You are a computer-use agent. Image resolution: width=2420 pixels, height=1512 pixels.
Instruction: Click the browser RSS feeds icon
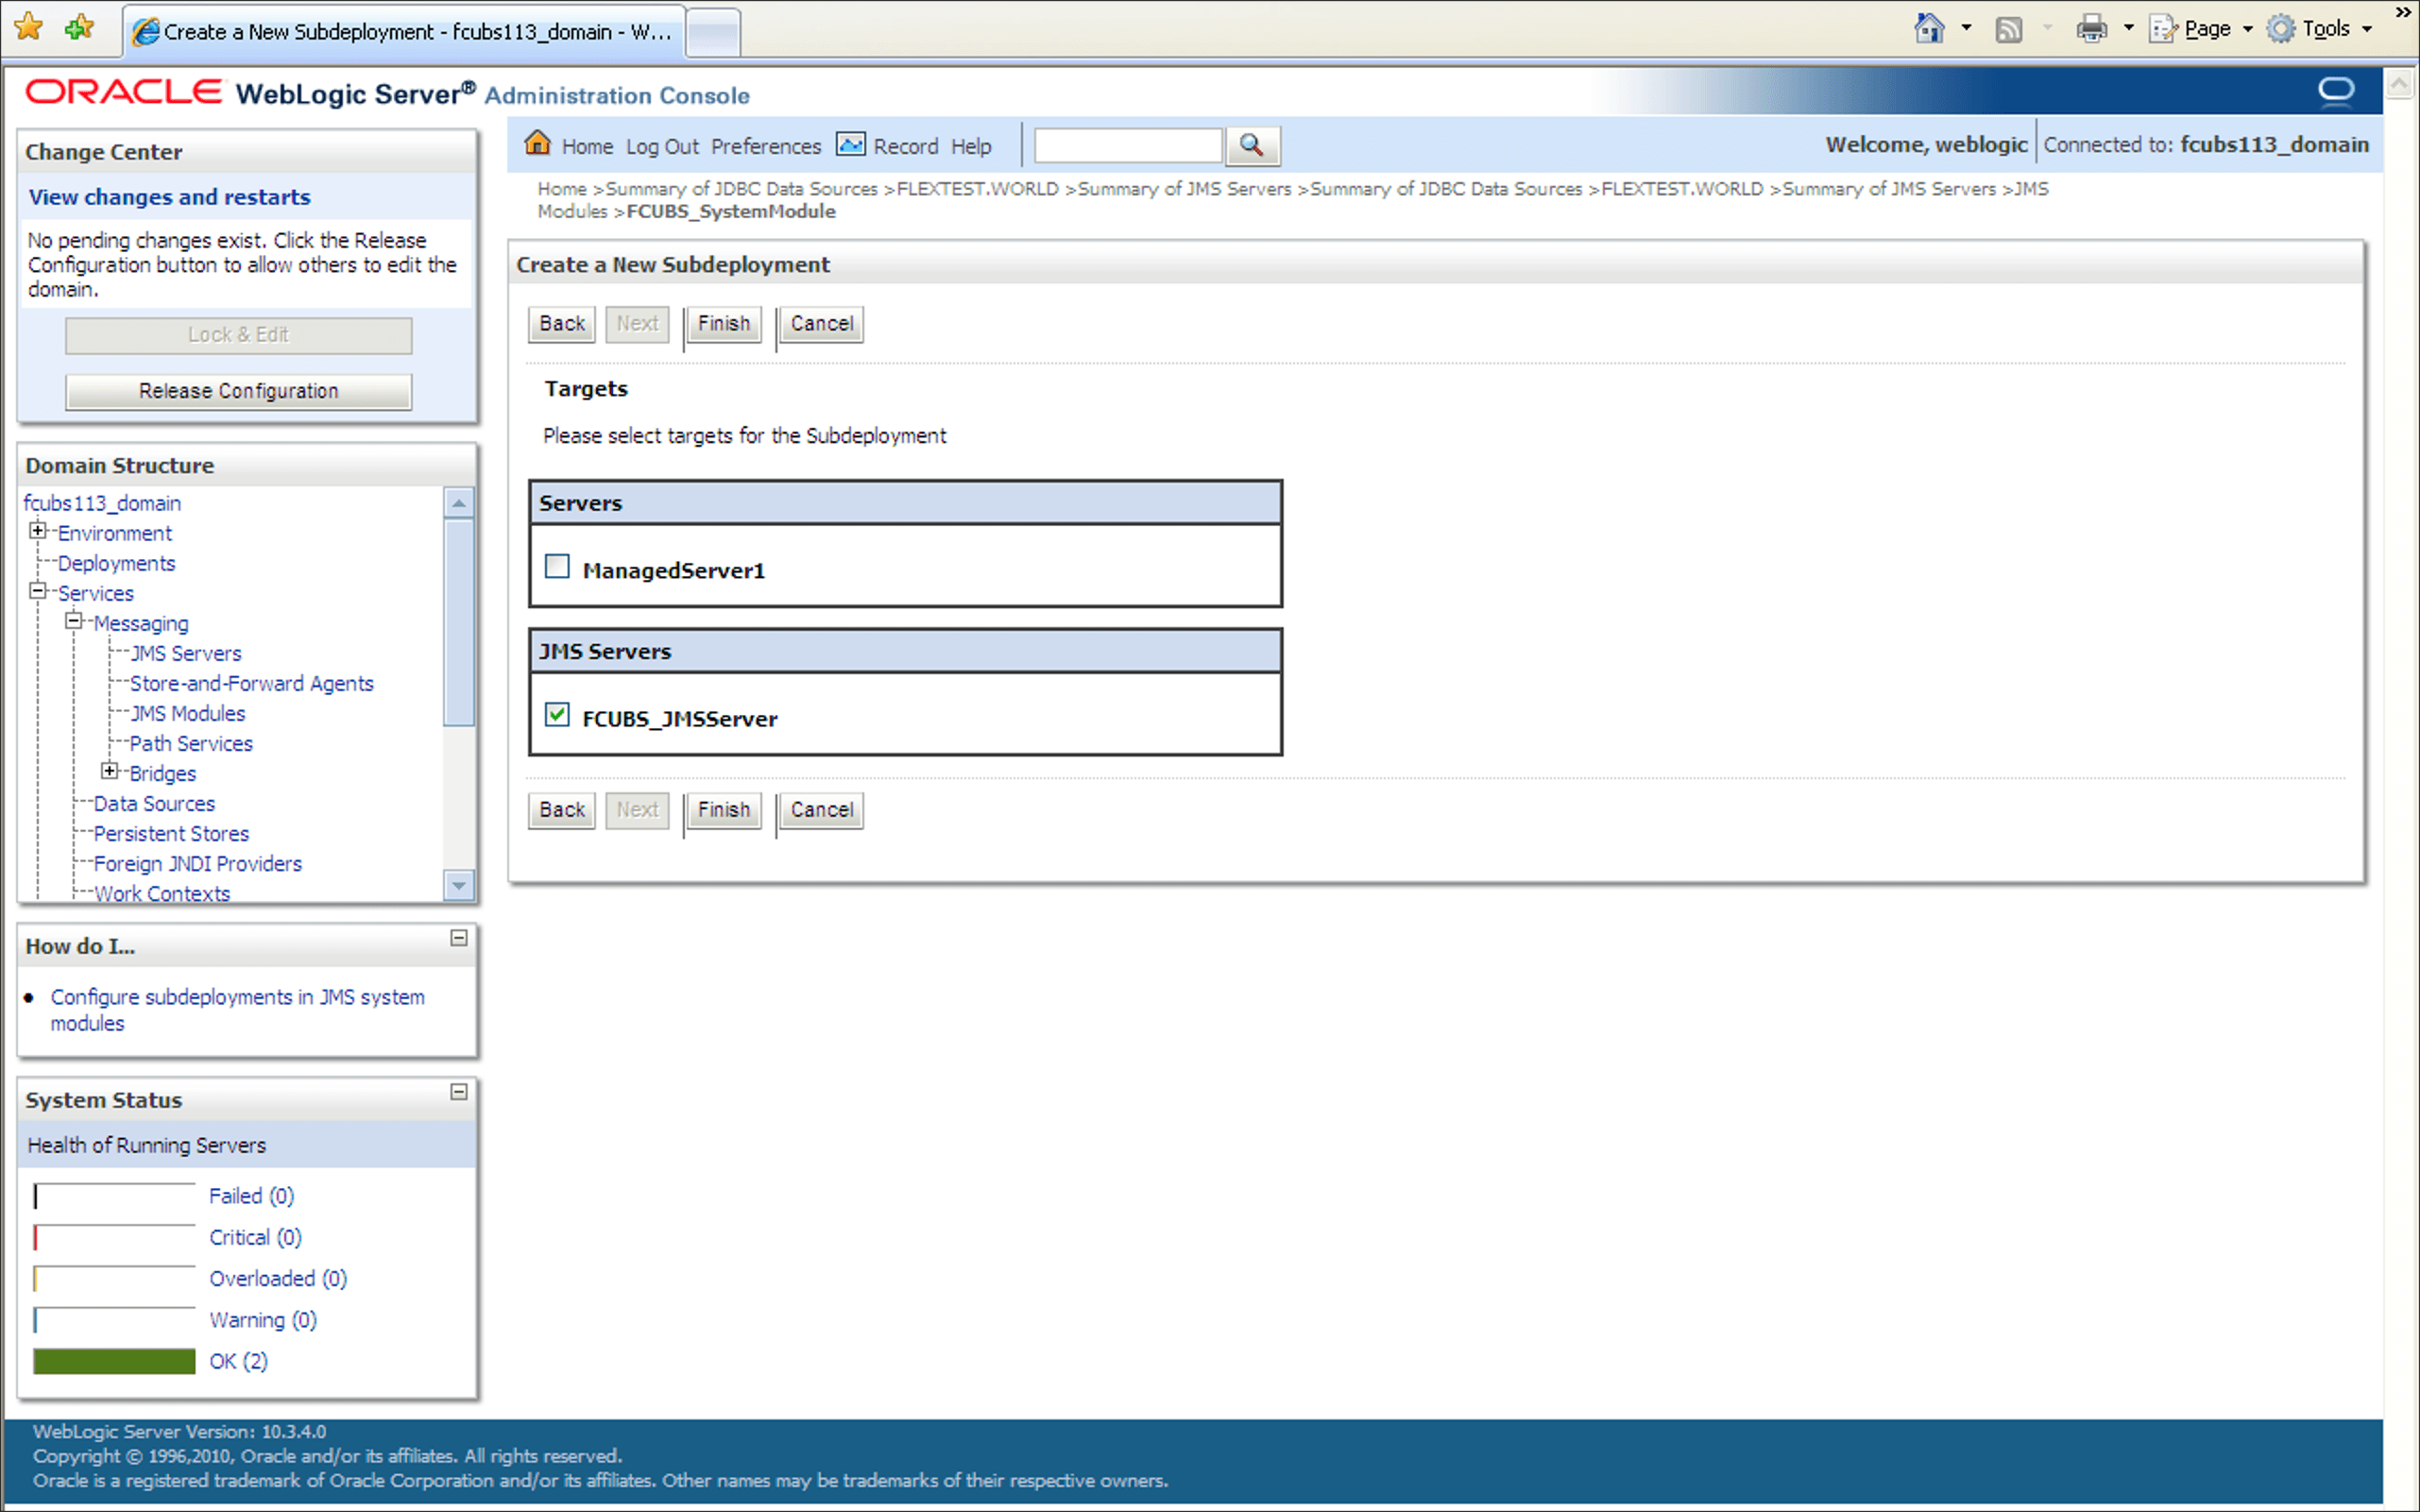click(x=2008, y=29)
